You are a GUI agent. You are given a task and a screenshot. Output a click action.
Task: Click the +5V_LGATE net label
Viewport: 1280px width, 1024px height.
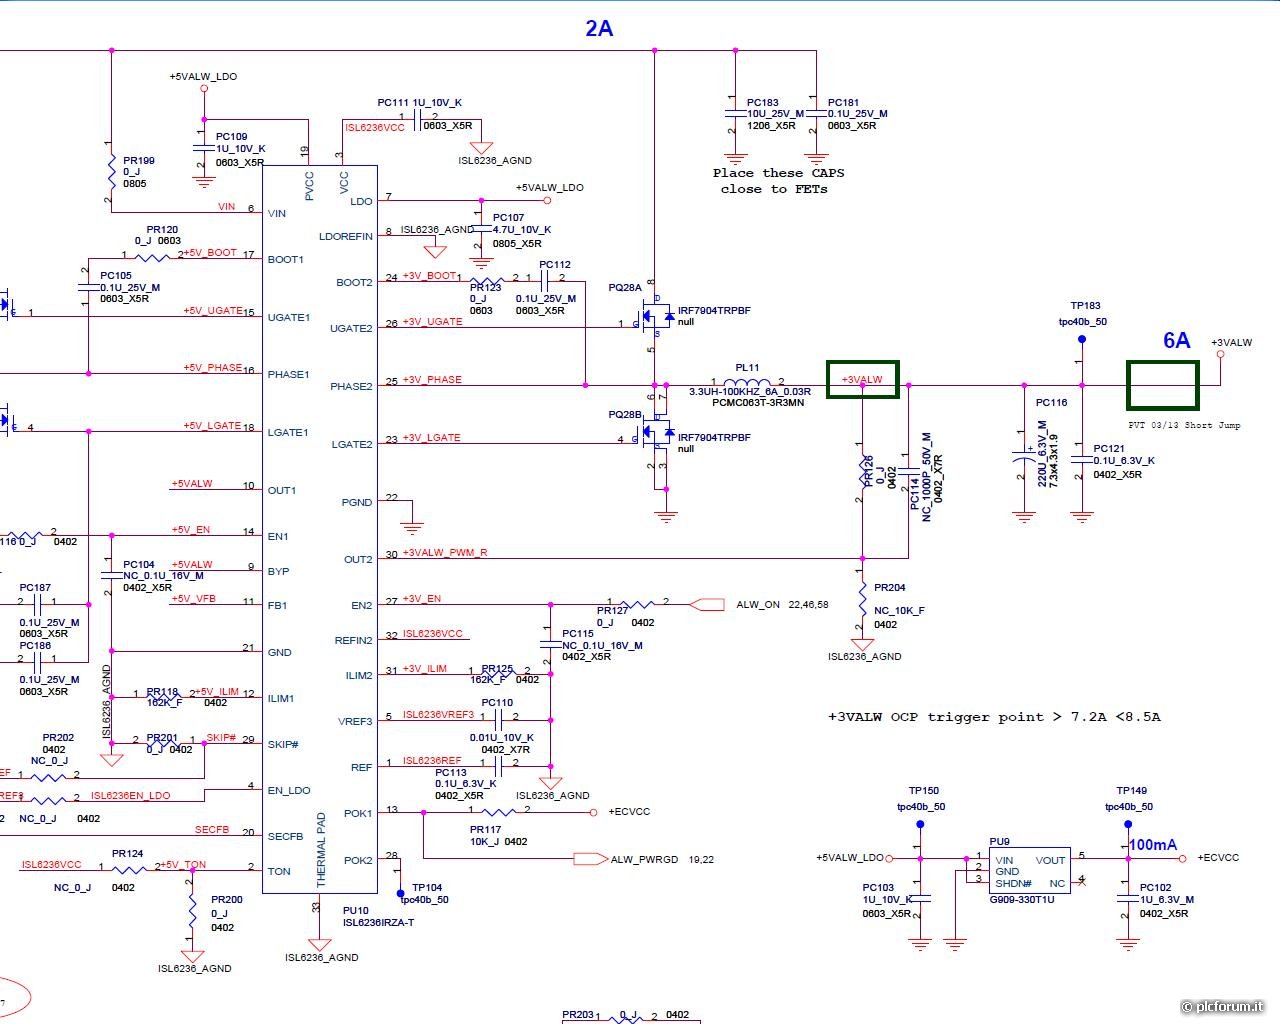(212, 425)
